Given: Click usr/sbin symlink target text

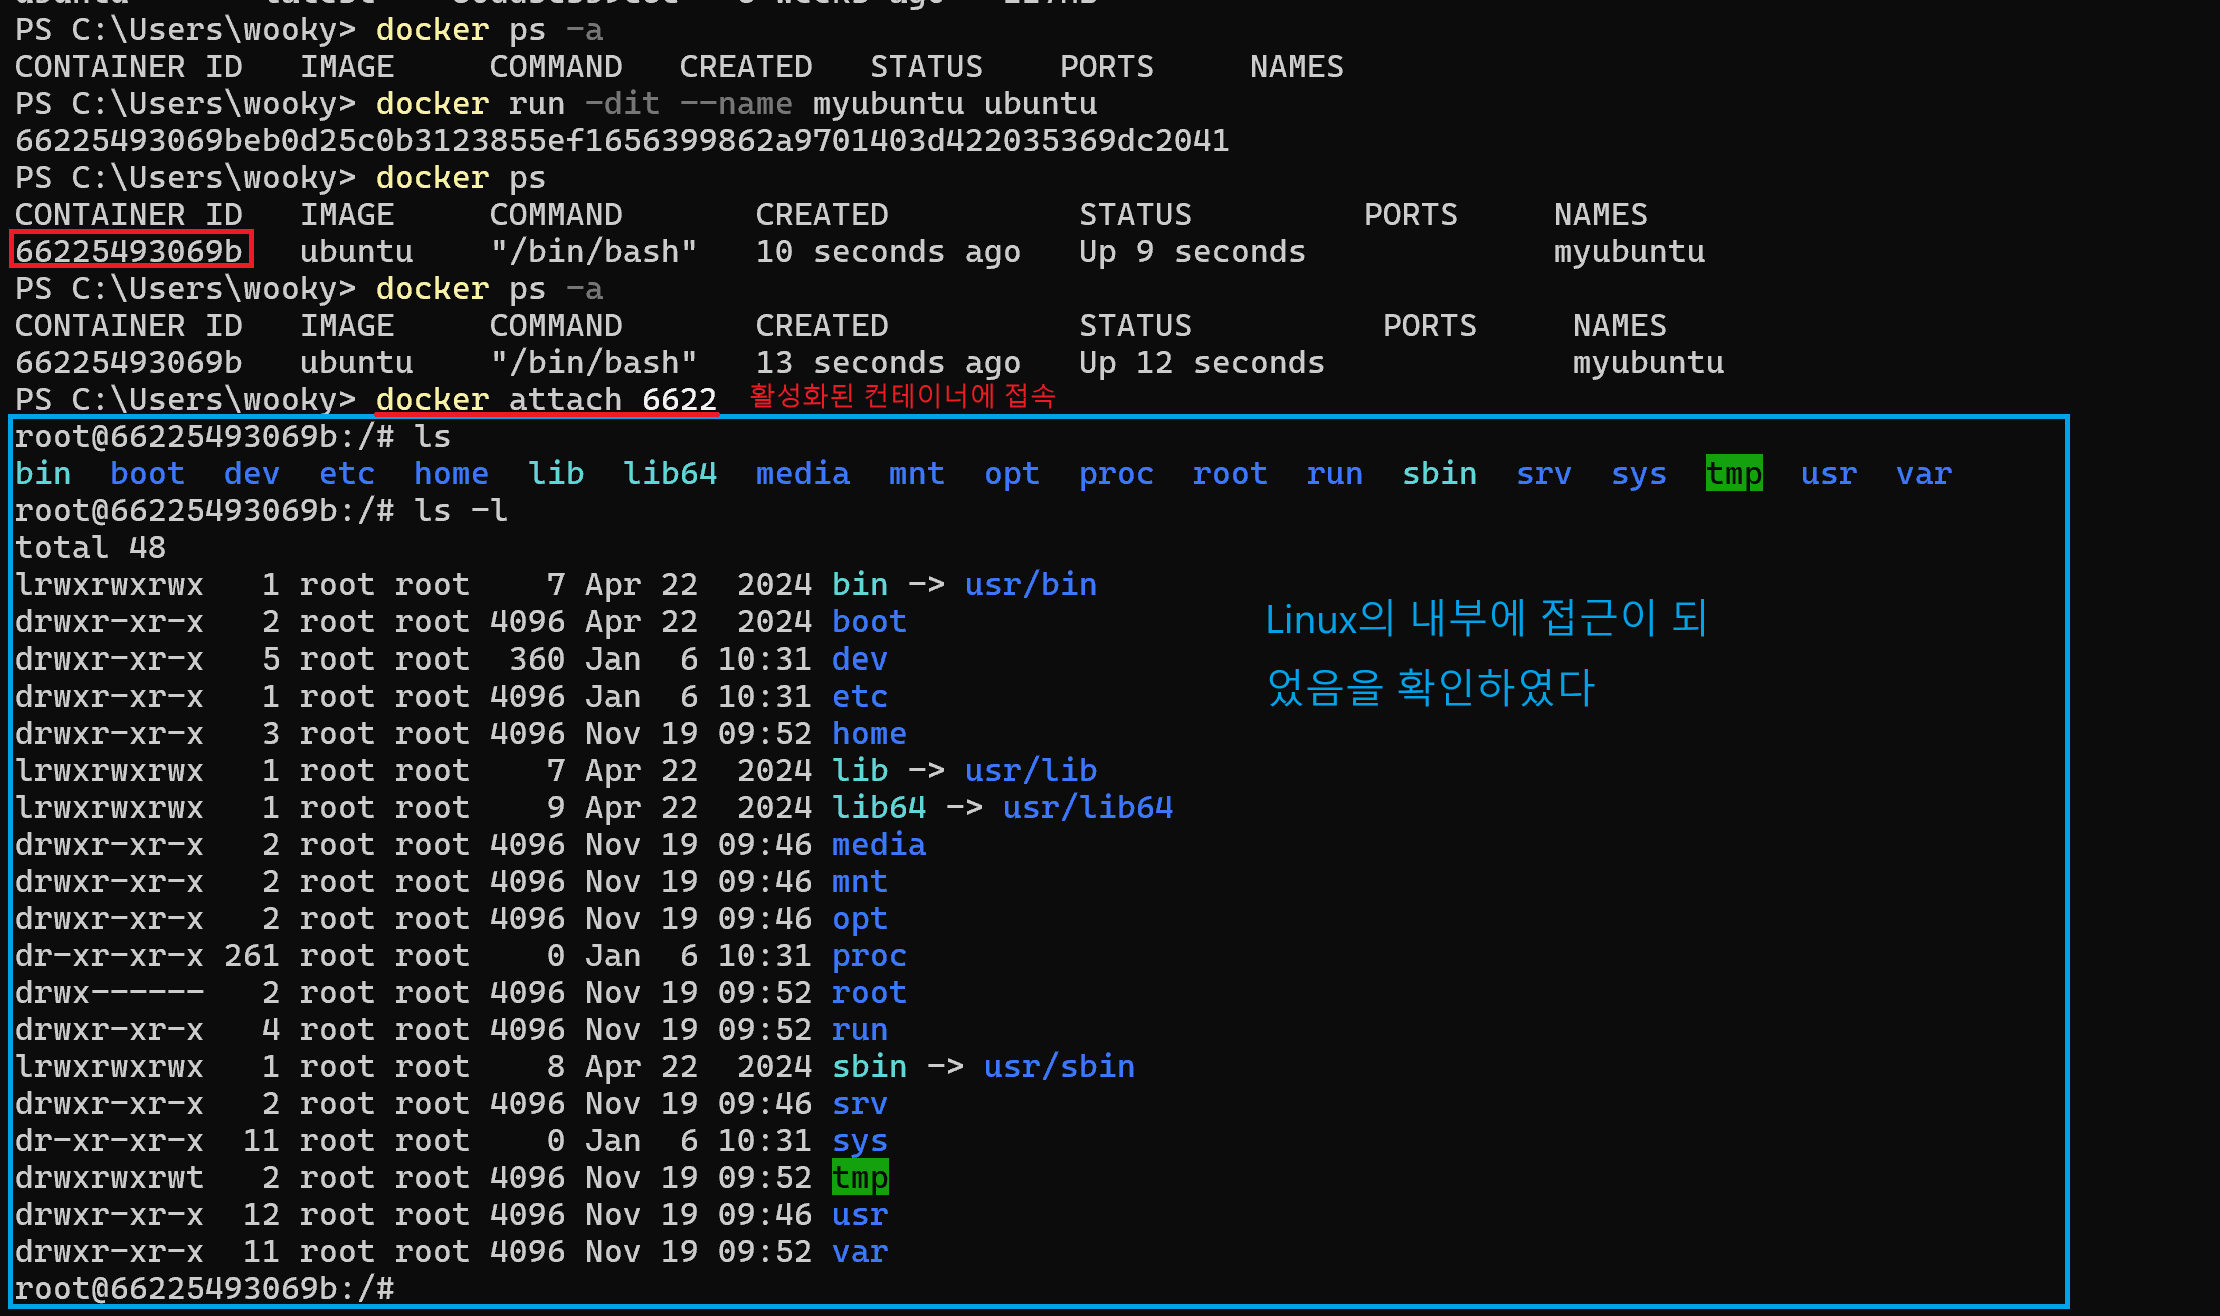Looking at the screenshot, I should pyautogui.click(x=1058, y=1066).
